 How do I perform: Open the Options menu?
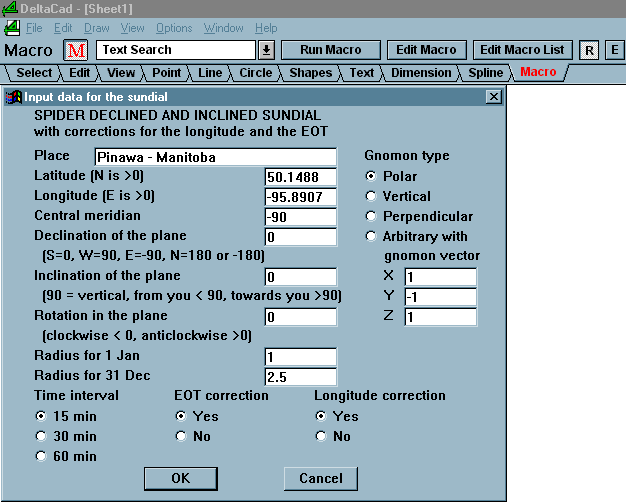[174, 28]
